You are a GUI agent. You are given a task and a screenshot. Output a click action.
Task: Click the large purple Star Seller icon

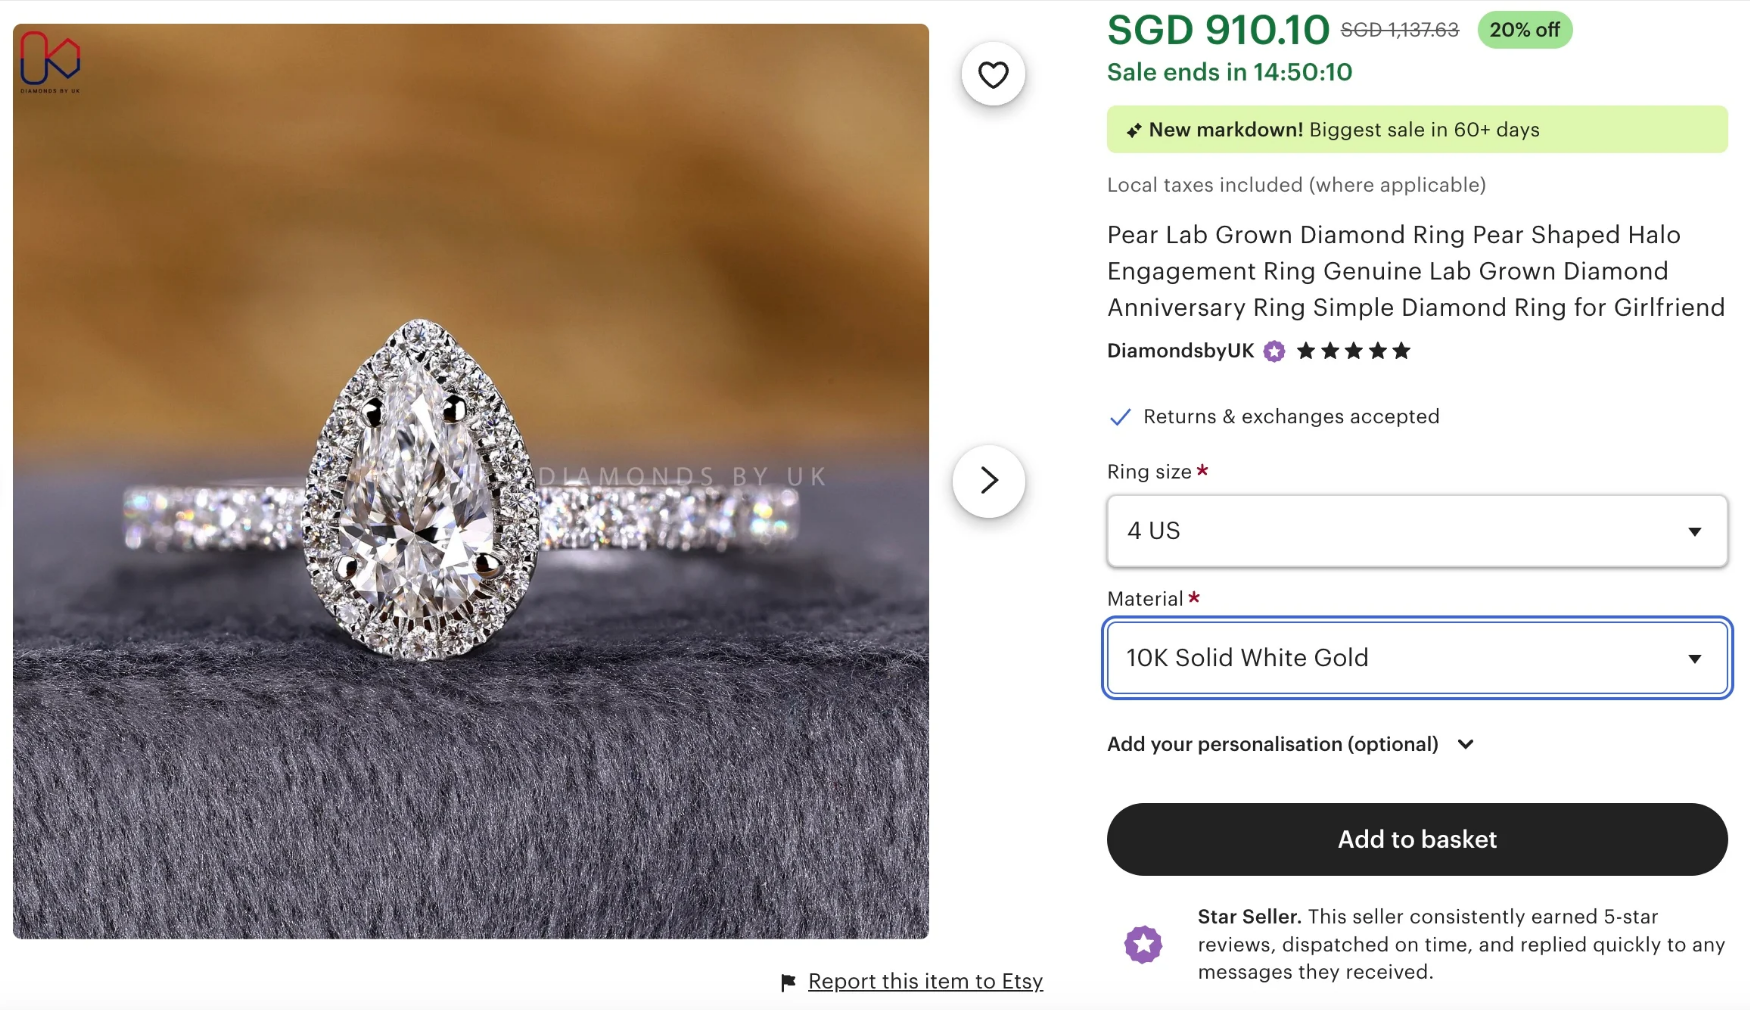[x=1143, y=944]
